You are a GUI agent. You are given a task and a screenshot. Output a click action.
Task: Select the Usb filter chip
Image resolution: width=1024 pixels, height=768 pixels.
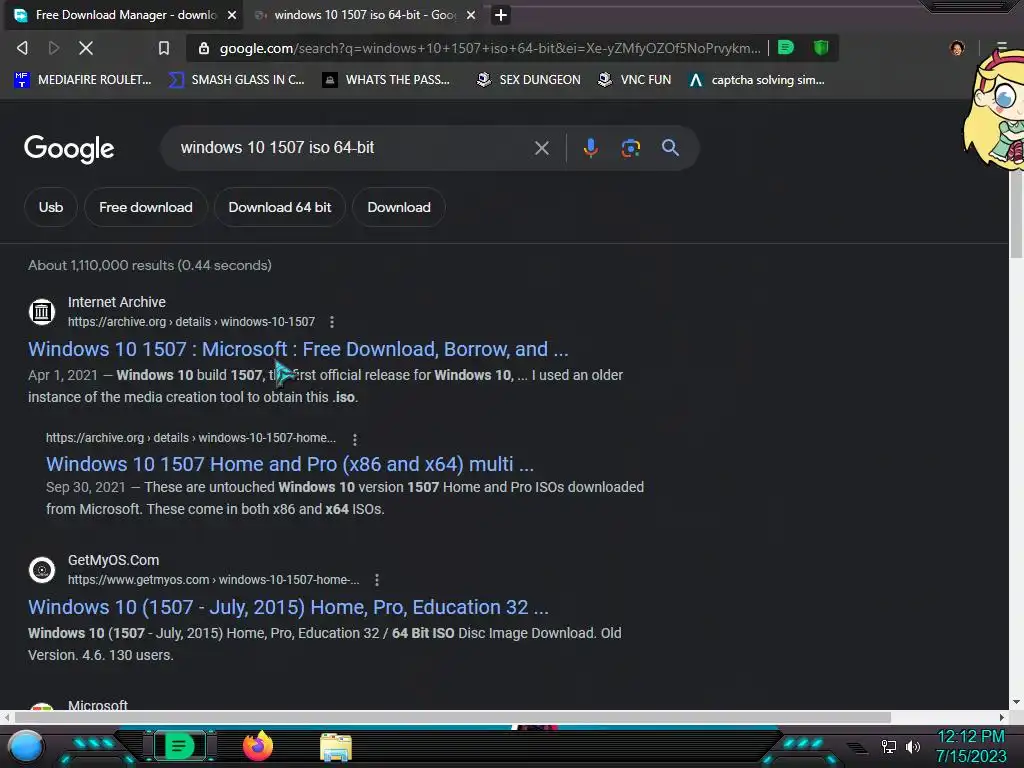[51, 207]
